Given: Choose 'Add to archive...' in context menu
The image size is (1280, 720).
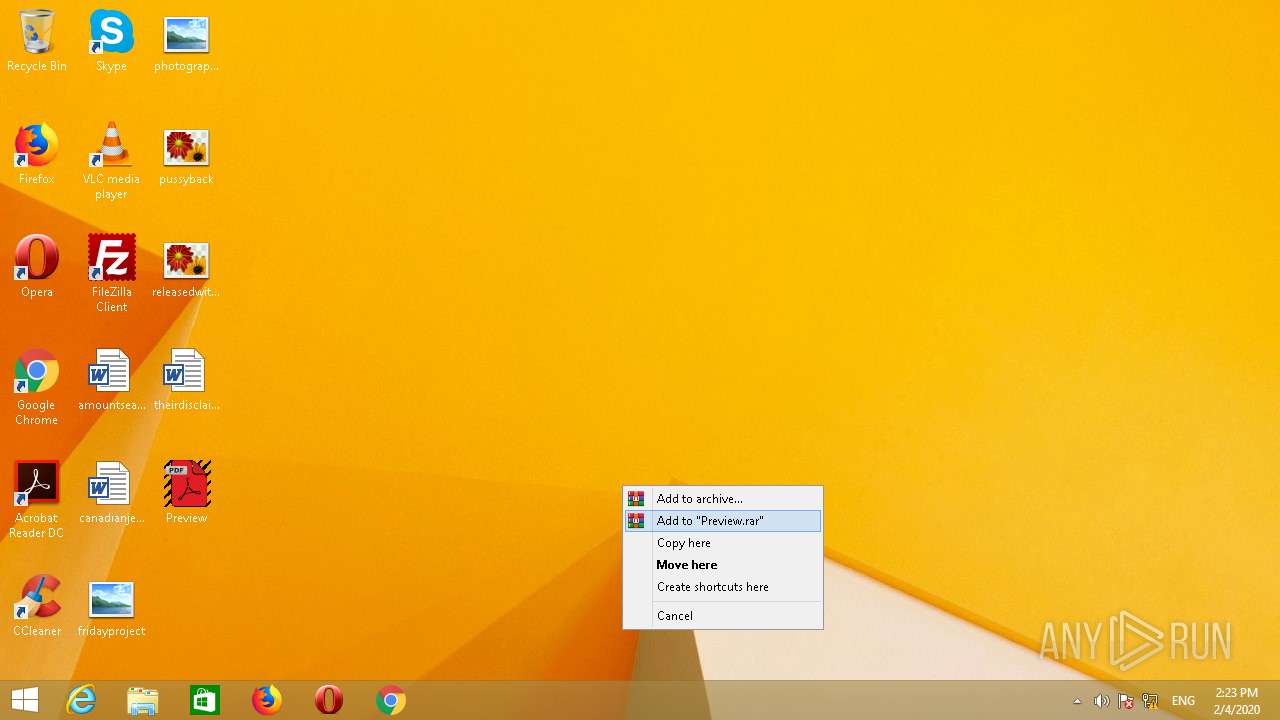Looking at the screenshot, I should pos(722,499).
